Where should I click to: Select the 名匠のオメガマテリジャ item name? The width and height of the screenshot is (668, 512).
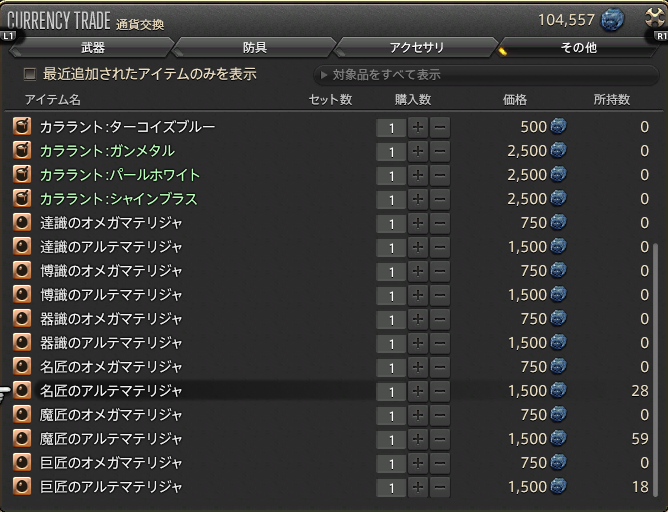[x=111, y=367]
